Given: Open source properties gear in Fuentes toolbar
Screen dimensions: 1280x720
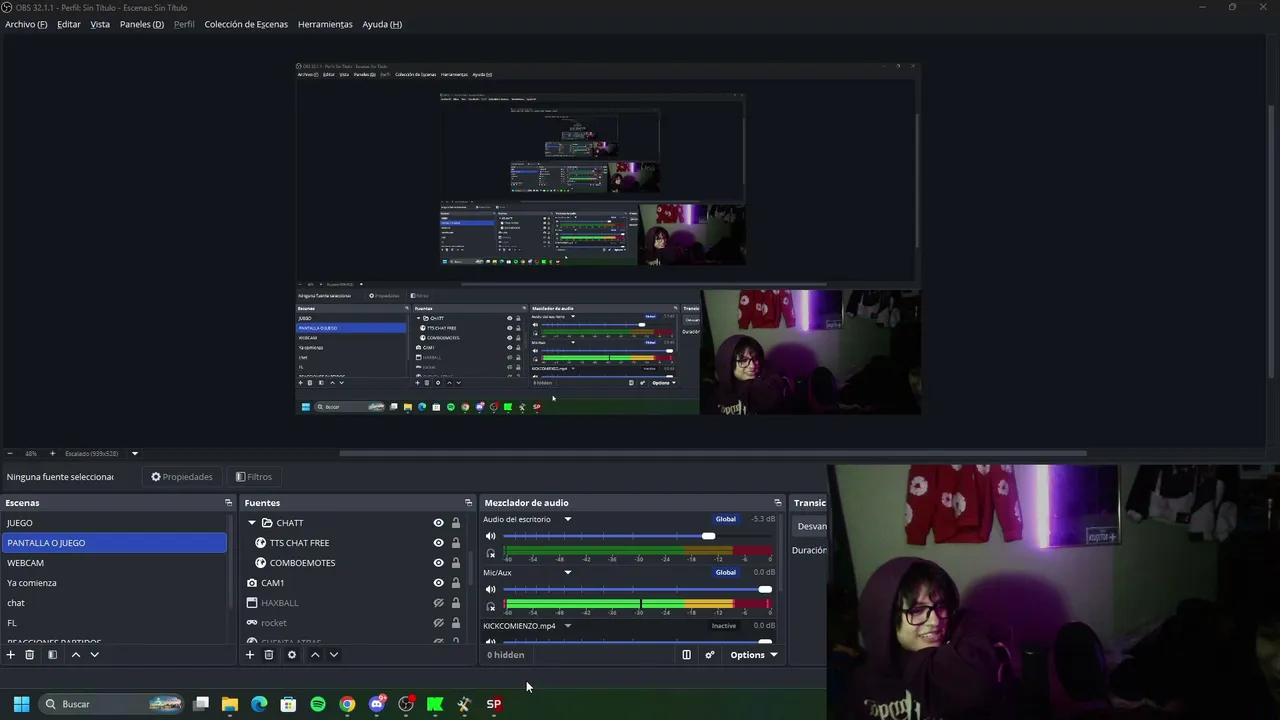Looking at the screenshot, I should [x=292, y=655].
